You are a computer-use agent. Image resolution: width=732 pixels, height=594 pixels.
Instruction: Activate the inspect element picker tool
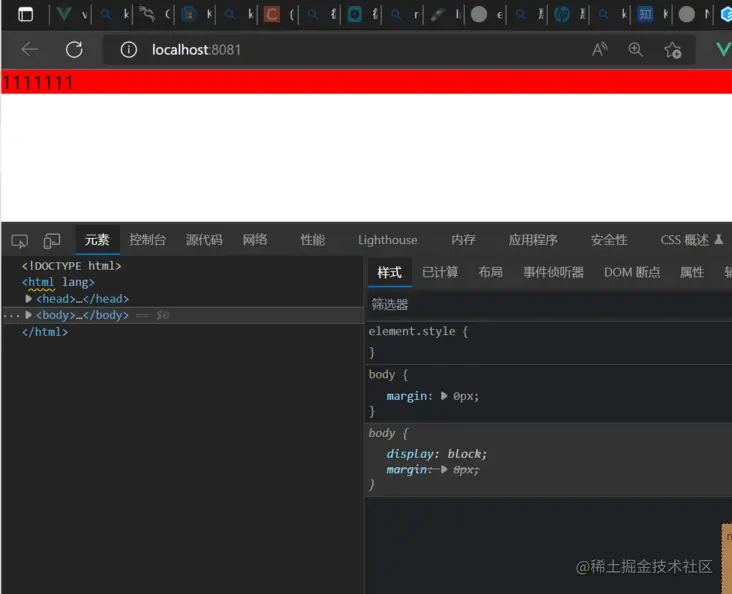coord(20,241)
